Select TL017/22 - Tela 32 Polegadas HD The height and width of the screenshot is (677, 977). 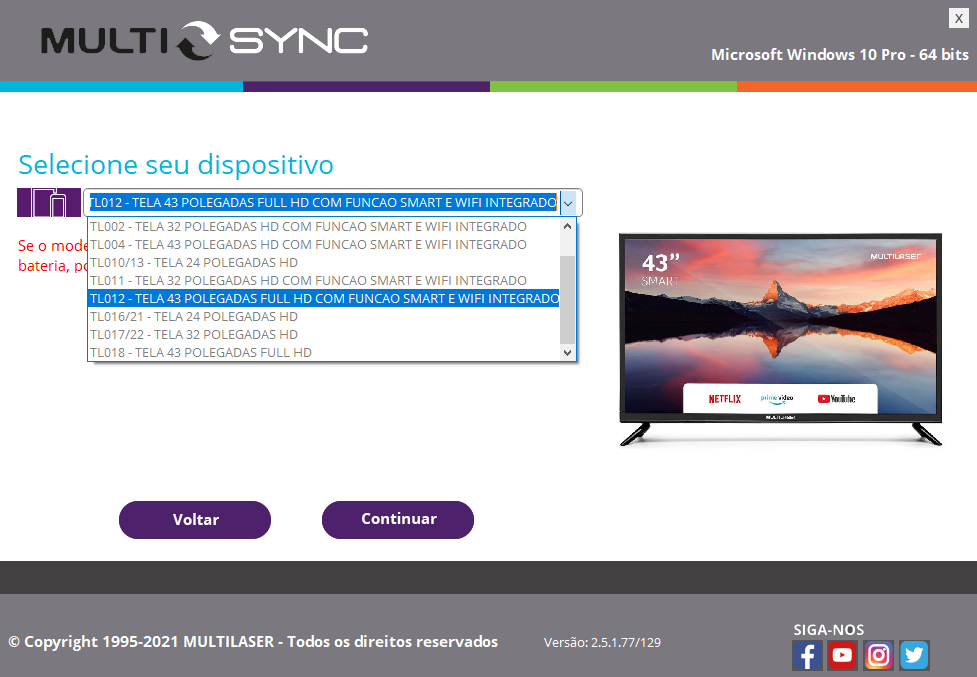324,335
